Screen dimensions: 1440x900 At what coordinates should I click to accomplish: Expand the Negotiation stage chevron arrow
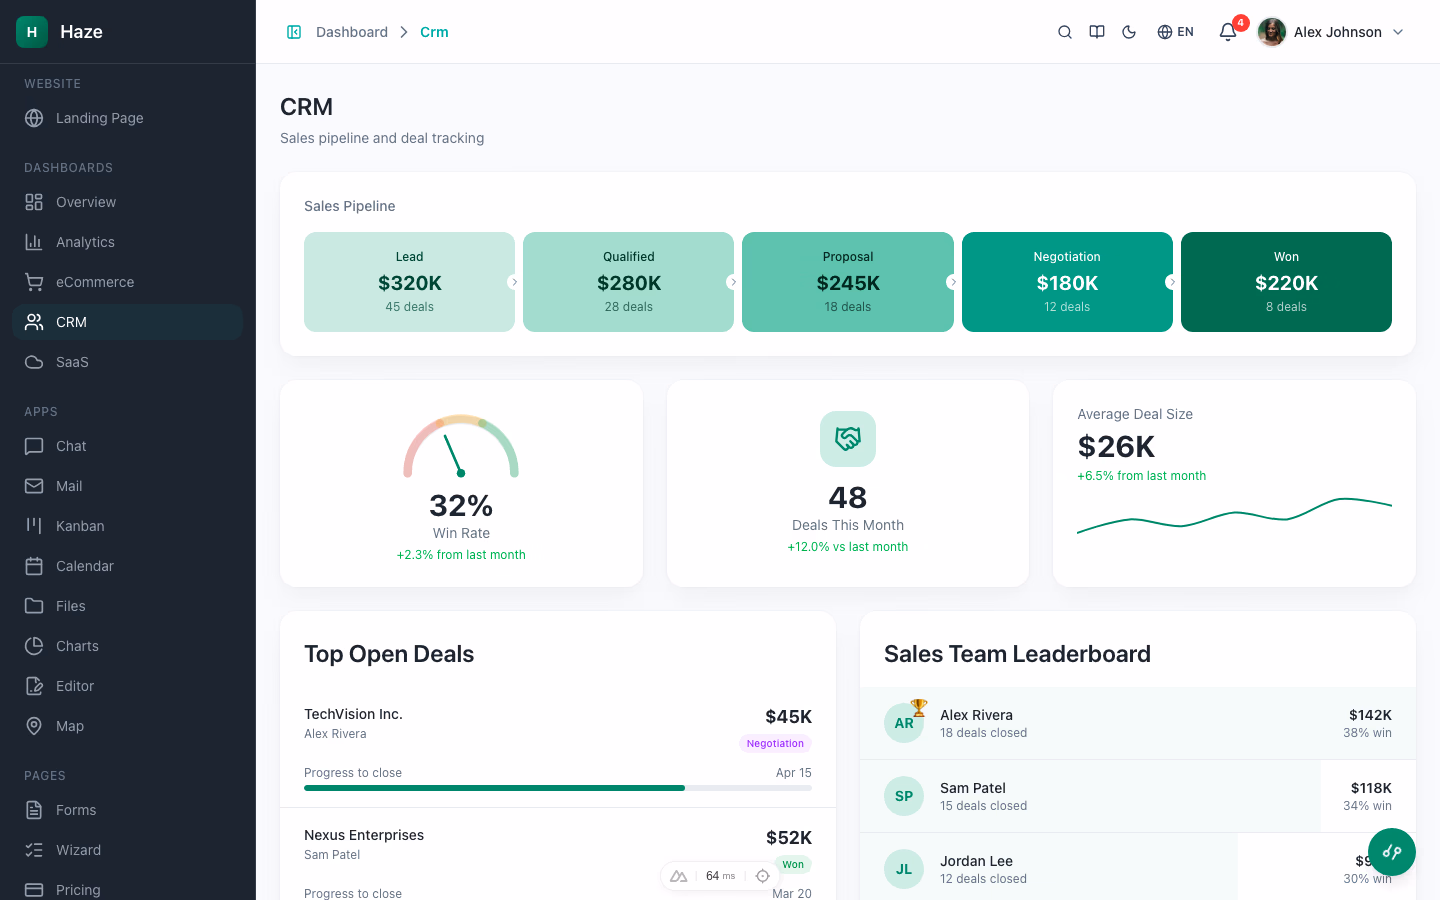[1172, 282]
